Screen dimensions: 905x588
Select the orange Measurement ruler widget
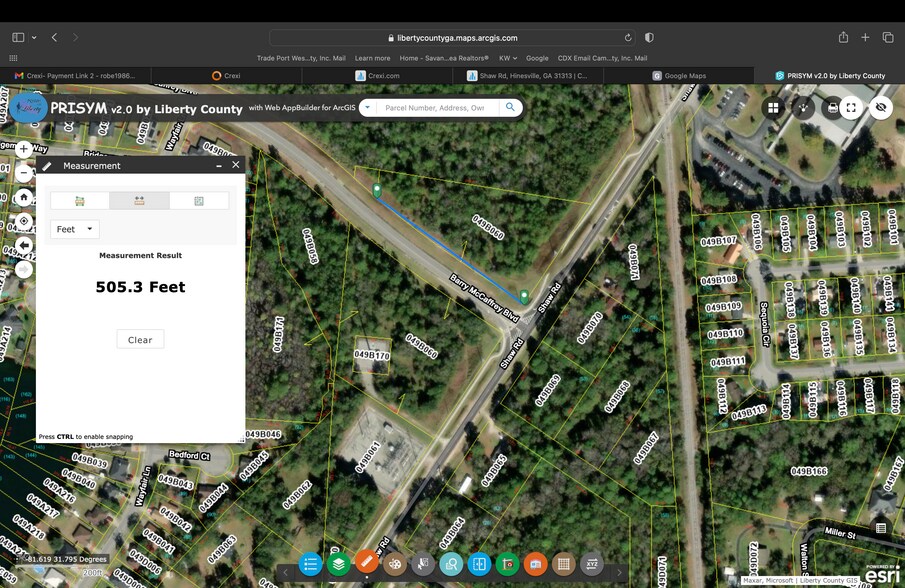pos(367,561)
